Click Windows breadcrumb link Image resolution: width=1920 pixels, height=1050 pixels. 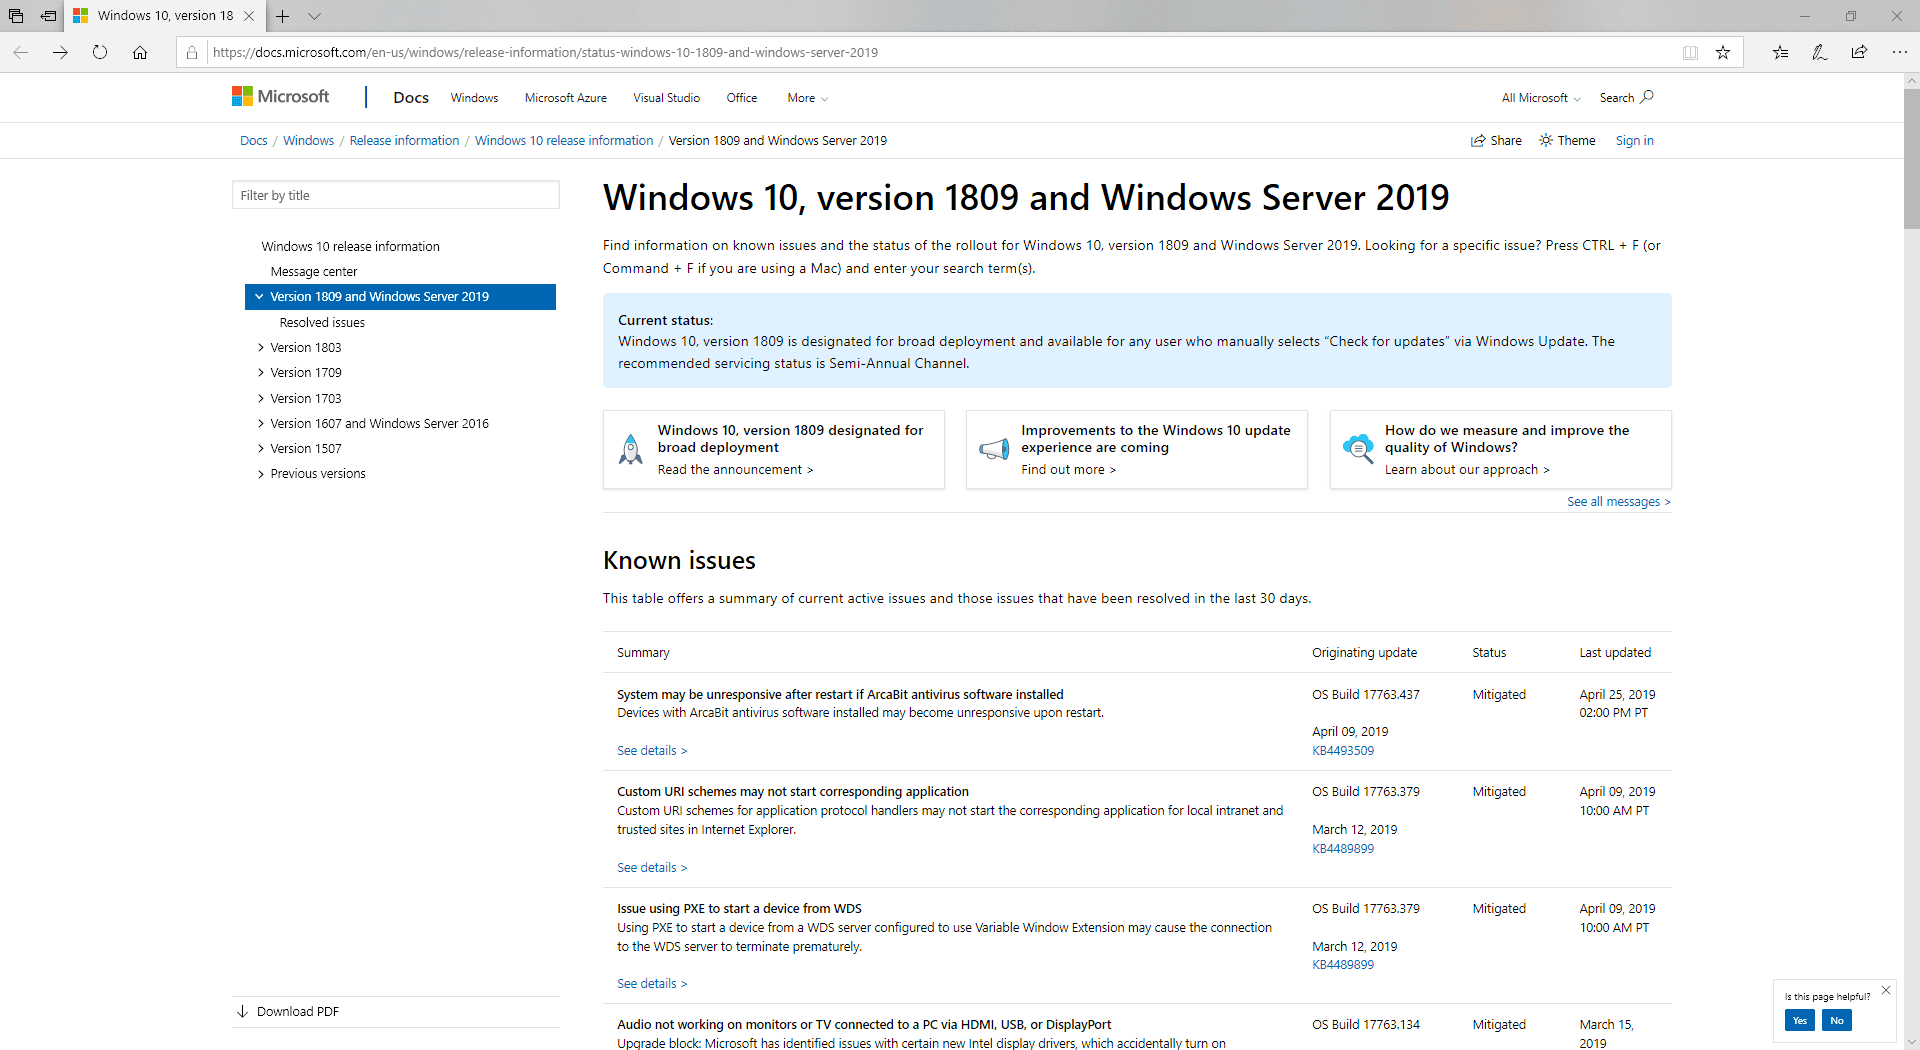(308, 141)
